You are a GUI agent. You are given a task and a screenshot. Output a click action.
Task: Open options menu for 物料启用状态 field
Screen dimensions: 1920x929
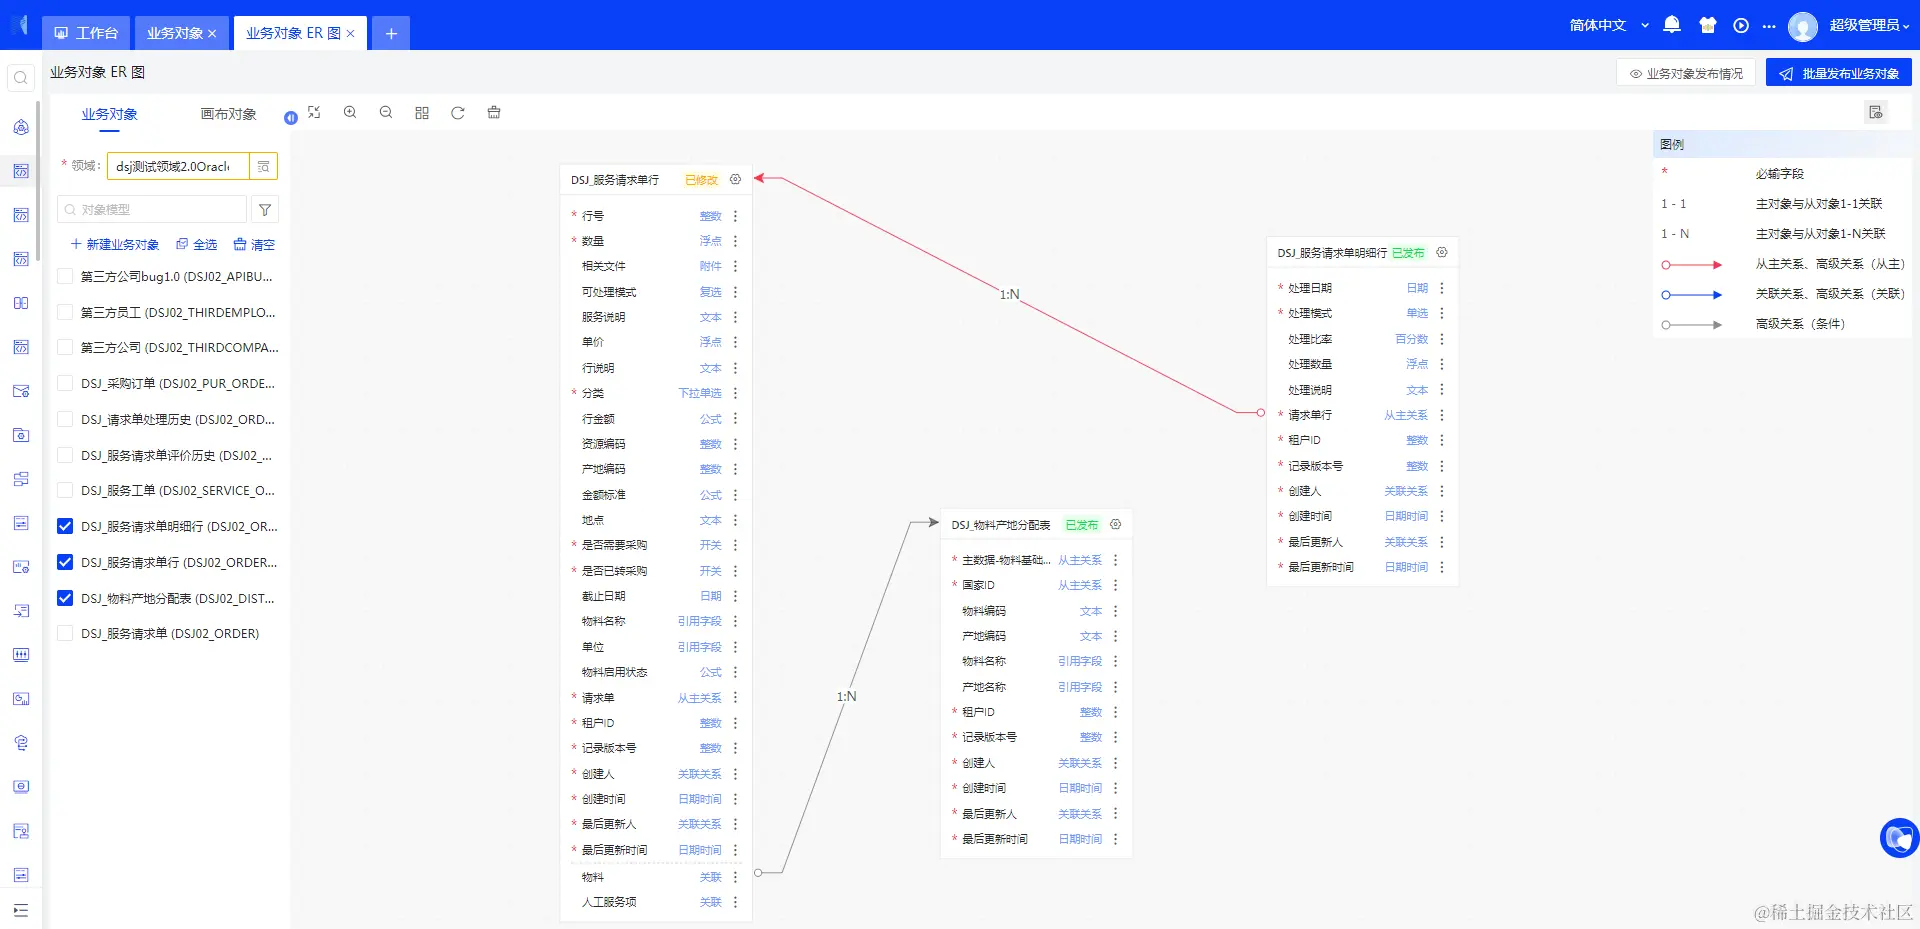pos(735,672)
